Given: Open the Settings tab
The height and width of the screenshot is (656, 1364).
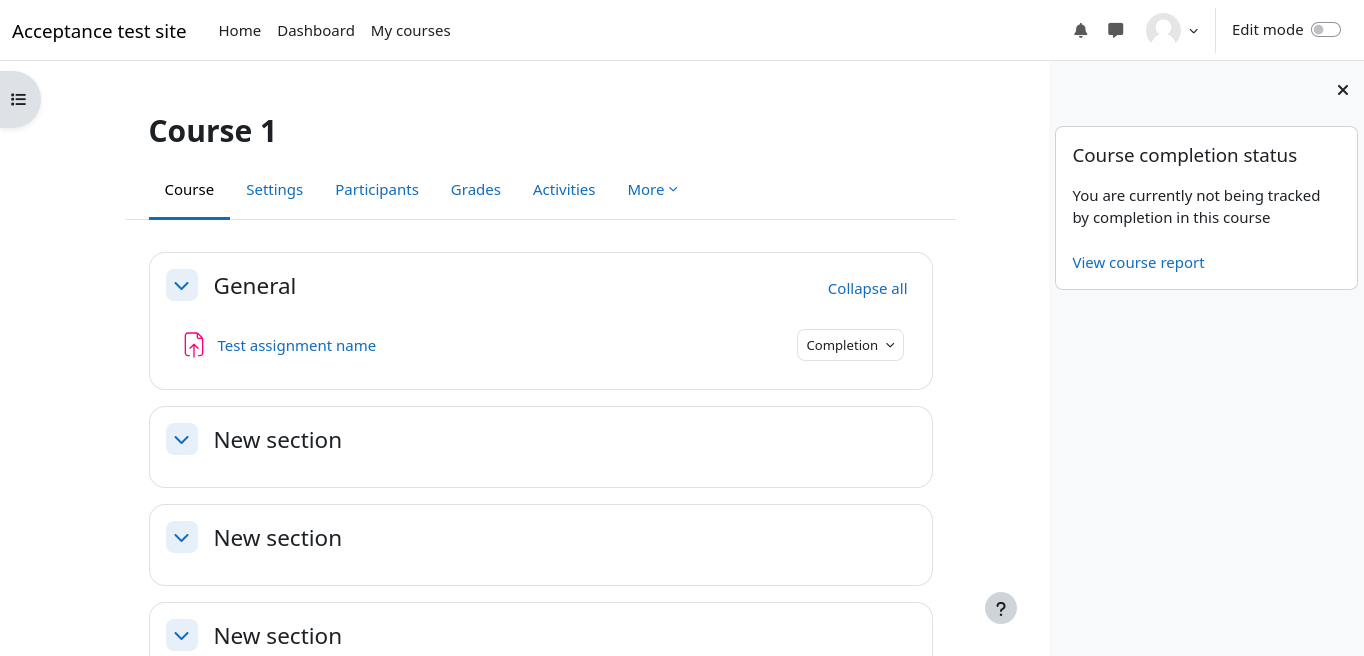Looking at the screenshot, I should [274, 190].
